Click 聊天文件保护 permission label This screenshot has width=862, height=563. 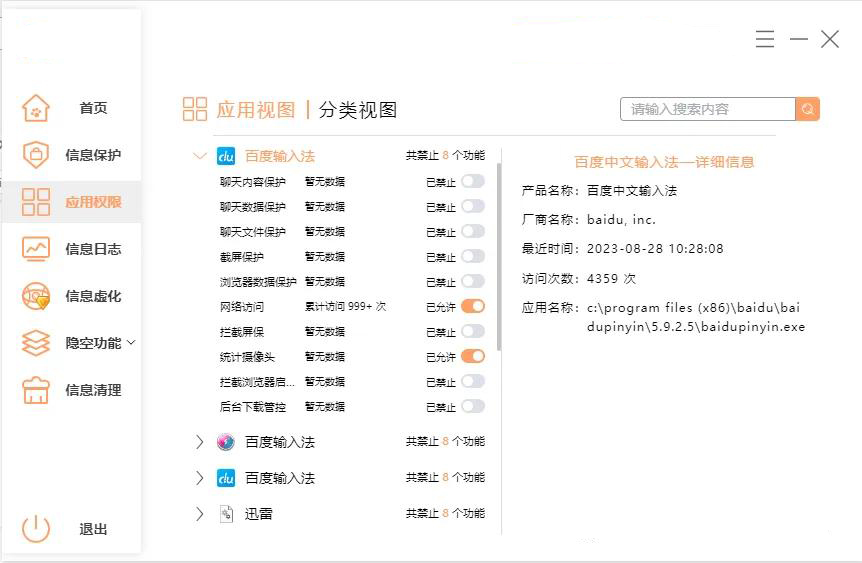(x=253, y=232)
